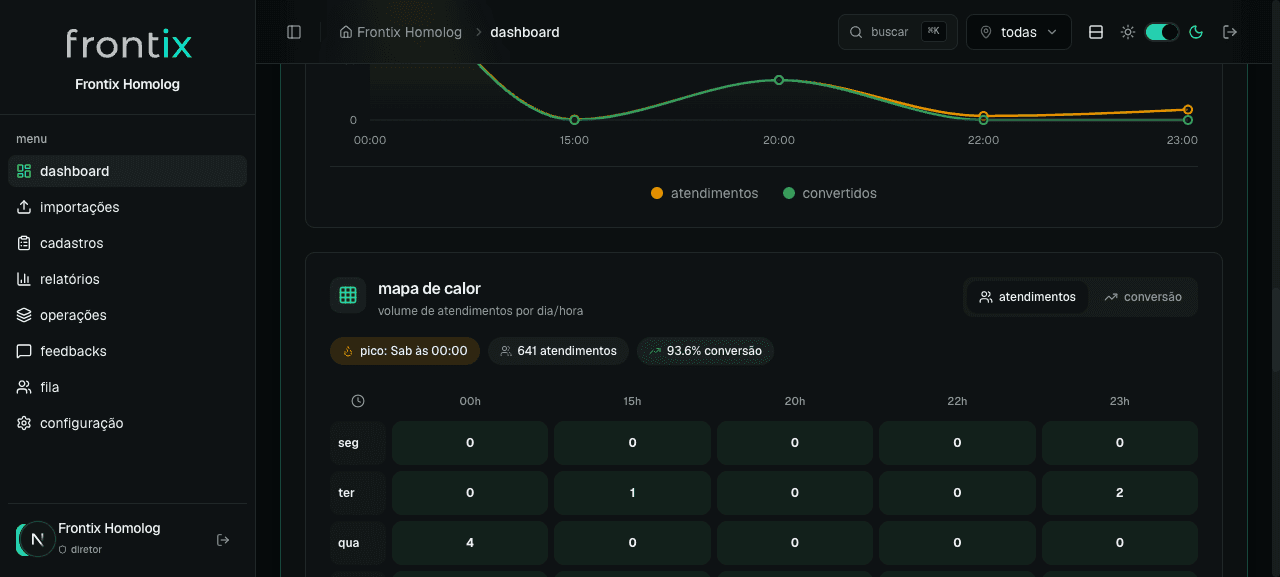Image resolution: width=1280 pixels, height=577 pixels.
Task: Switch heatmap to conversão tab
Action: [1143, 297]
